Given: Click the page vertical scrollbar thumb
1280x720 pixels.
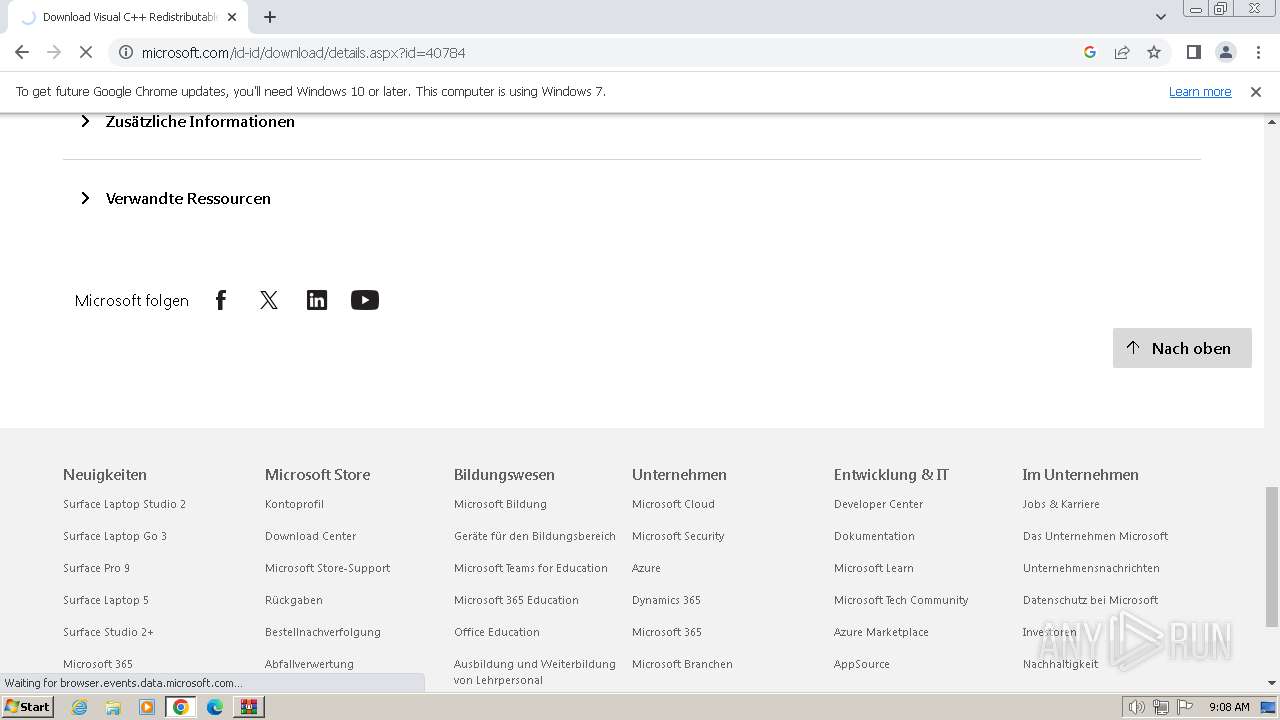Looking at the screenshot, I should pyautogui.click(x=1272, y=557).
